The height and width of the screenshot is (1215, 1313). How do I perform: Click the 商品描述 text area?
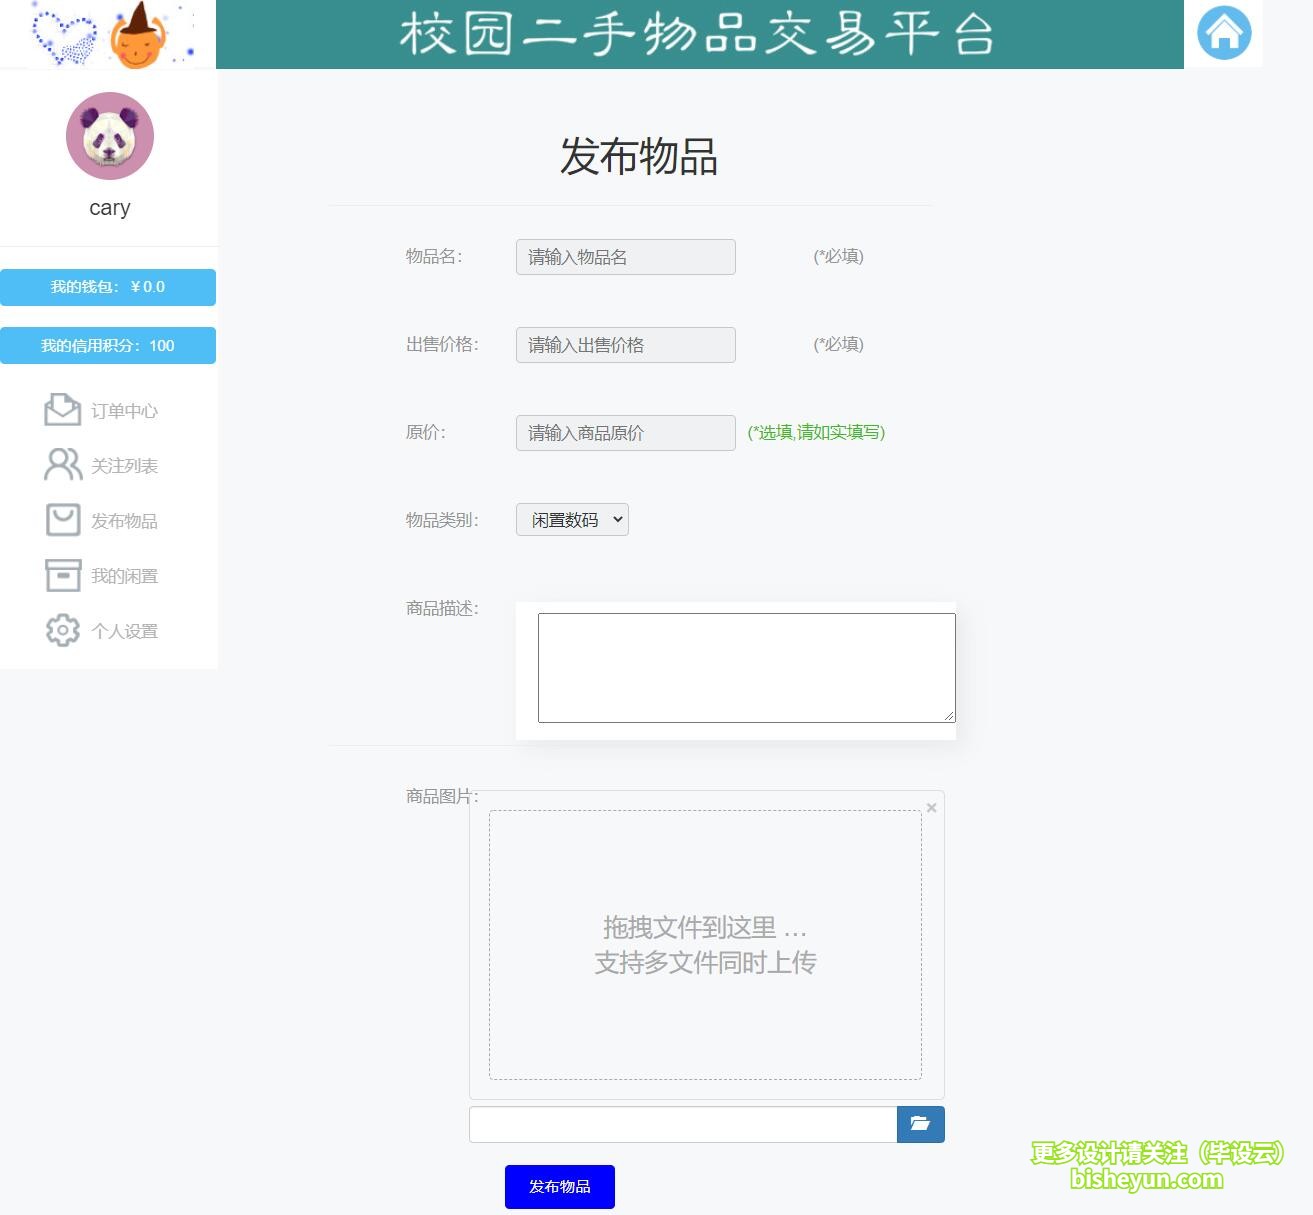point(745,666)
